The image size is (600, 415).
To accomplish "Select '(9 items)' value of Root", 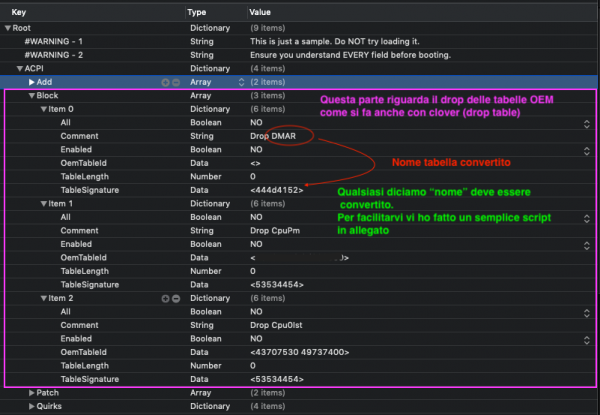I will pyautogui.click(x=267, y=28).
